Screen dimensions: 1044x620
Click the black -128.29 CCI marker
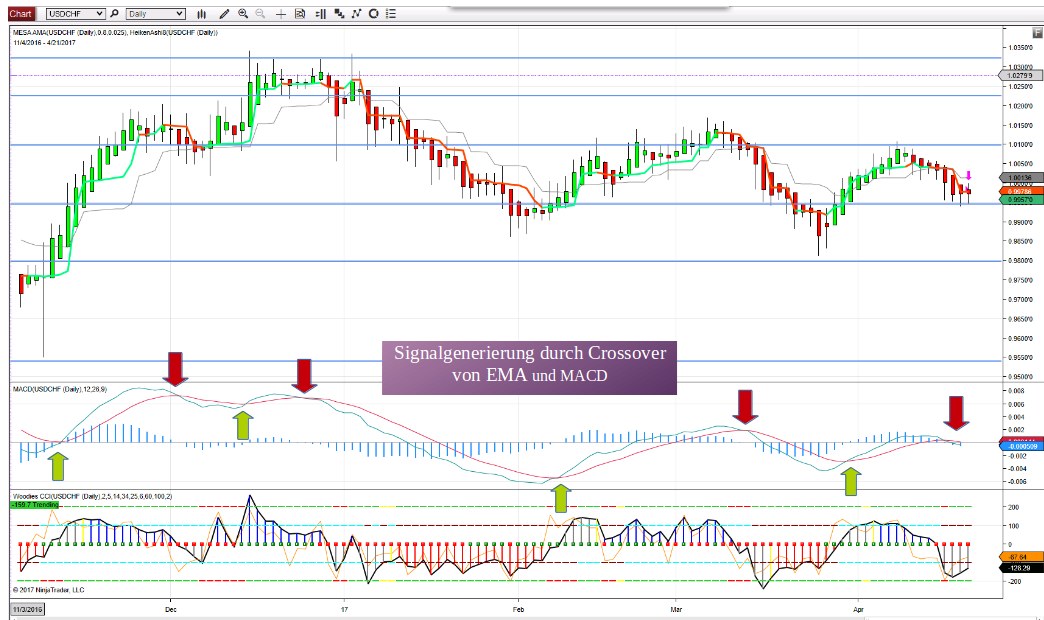pos(1020,568)
